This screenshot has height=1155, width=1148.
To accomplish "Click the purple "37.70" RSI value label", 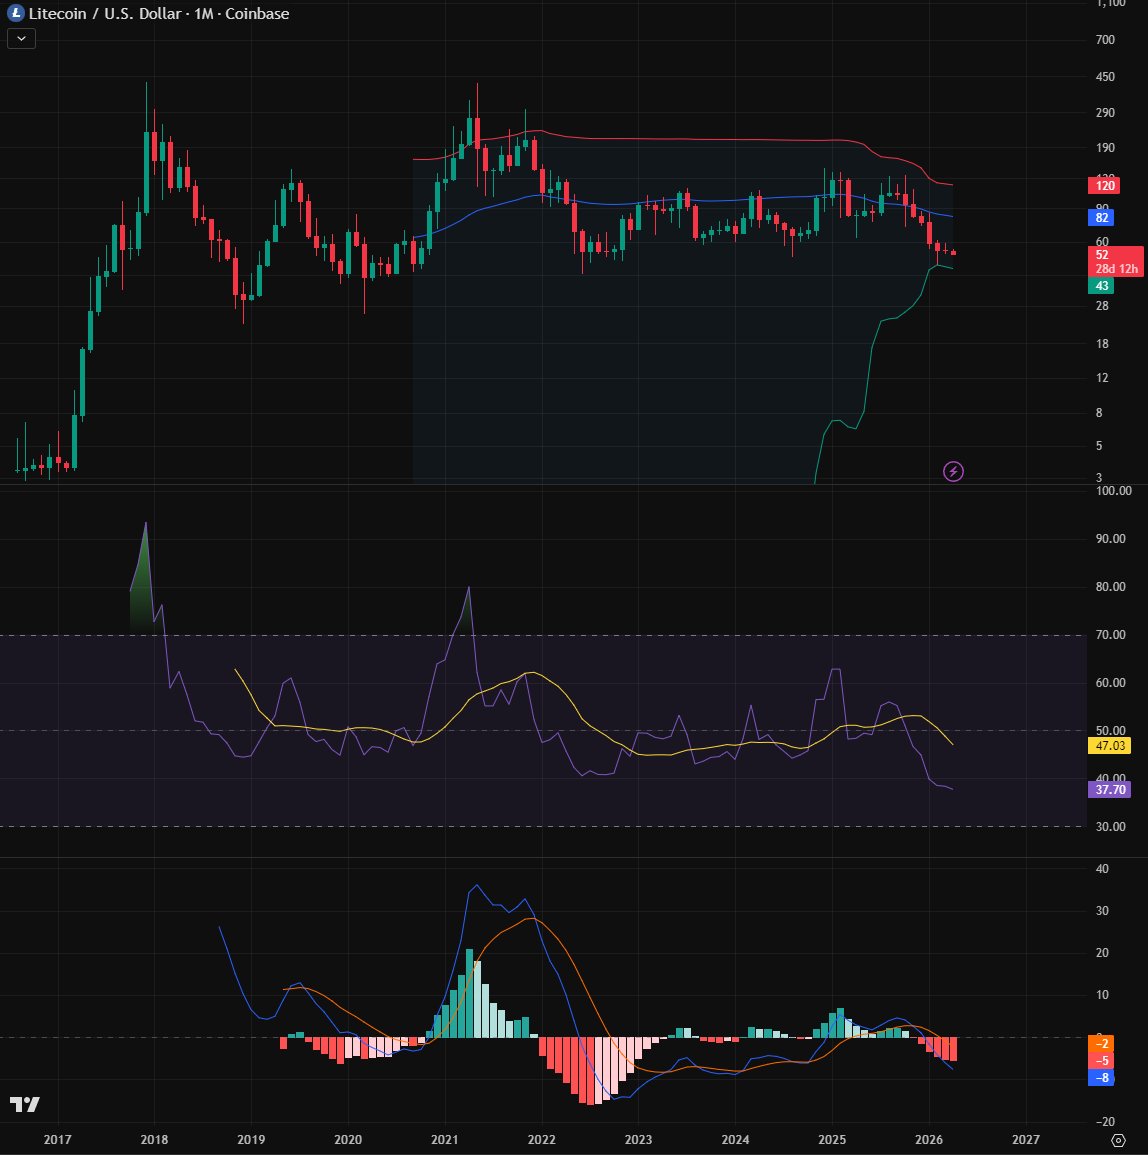I will (1109, 790).
